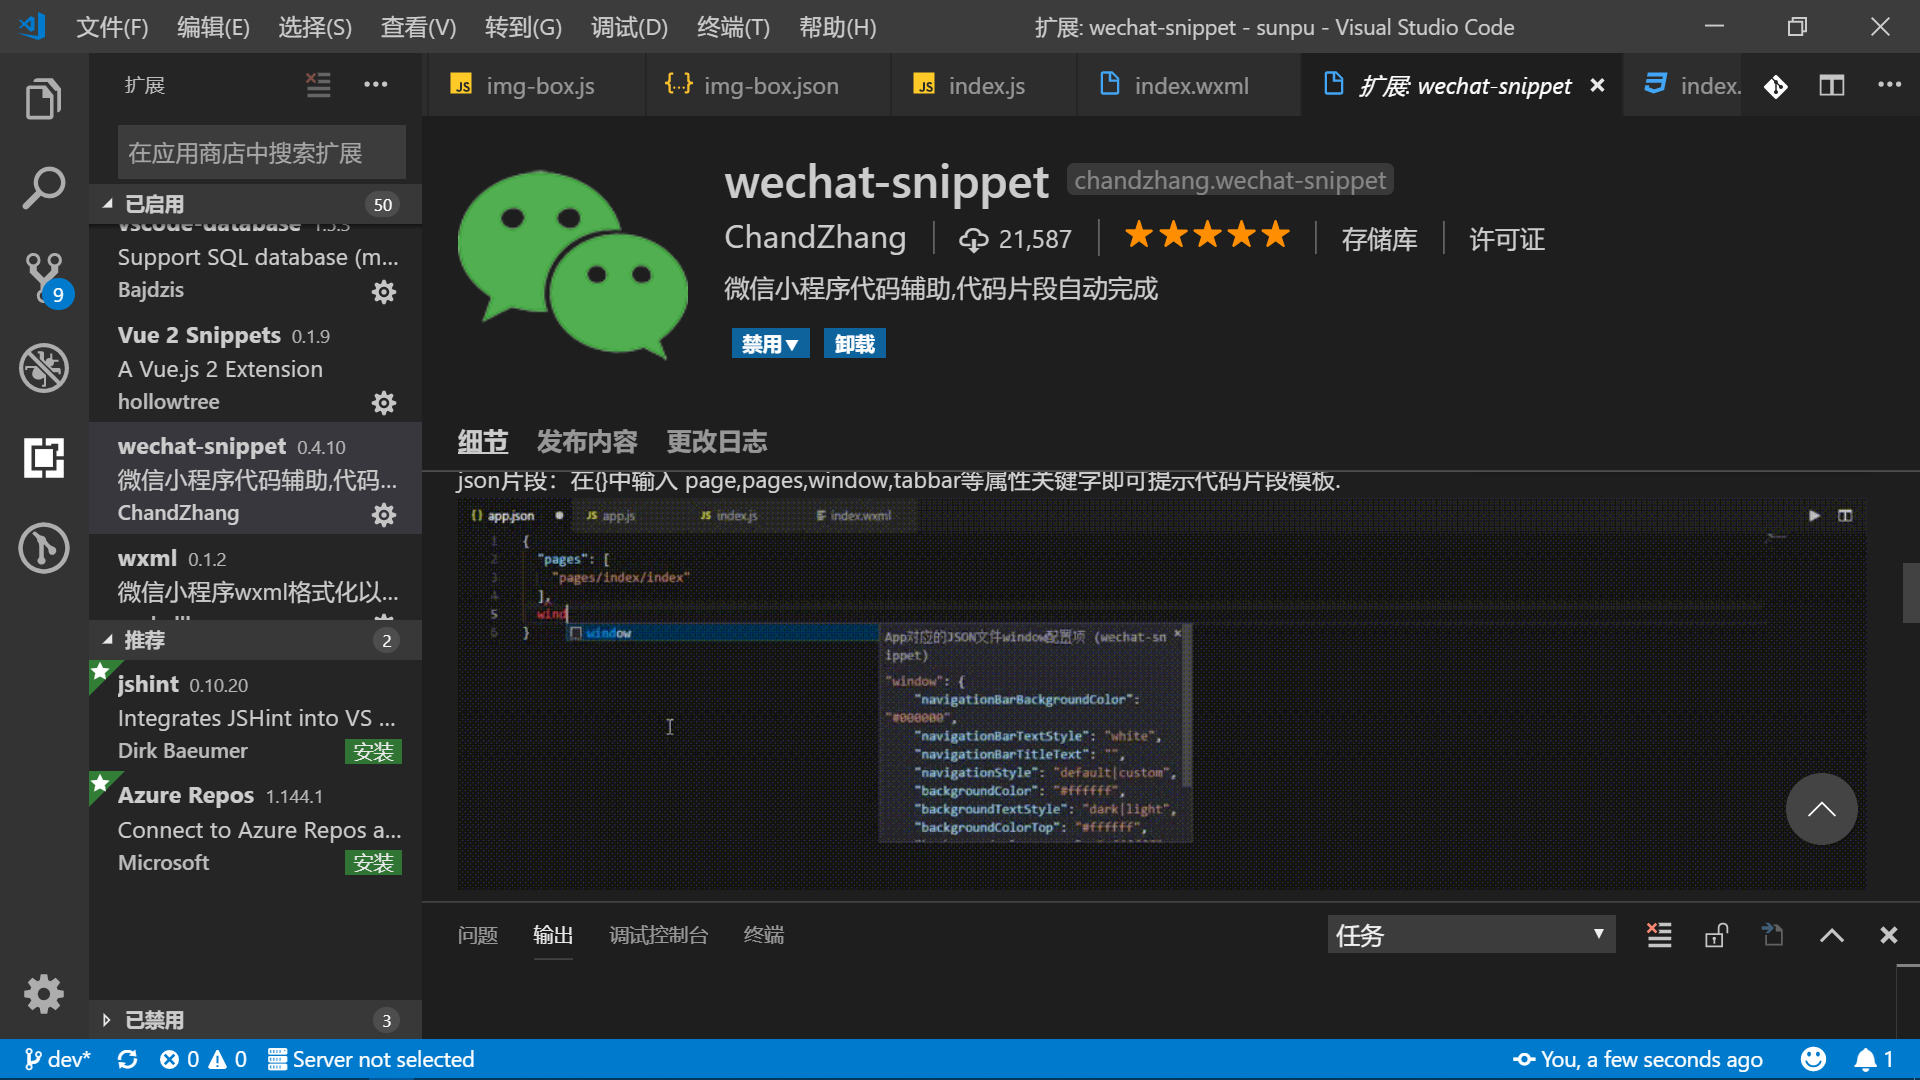Open the 禁用 dropdown button
The image size is (1920, 1080).
[x=770, y=344]
